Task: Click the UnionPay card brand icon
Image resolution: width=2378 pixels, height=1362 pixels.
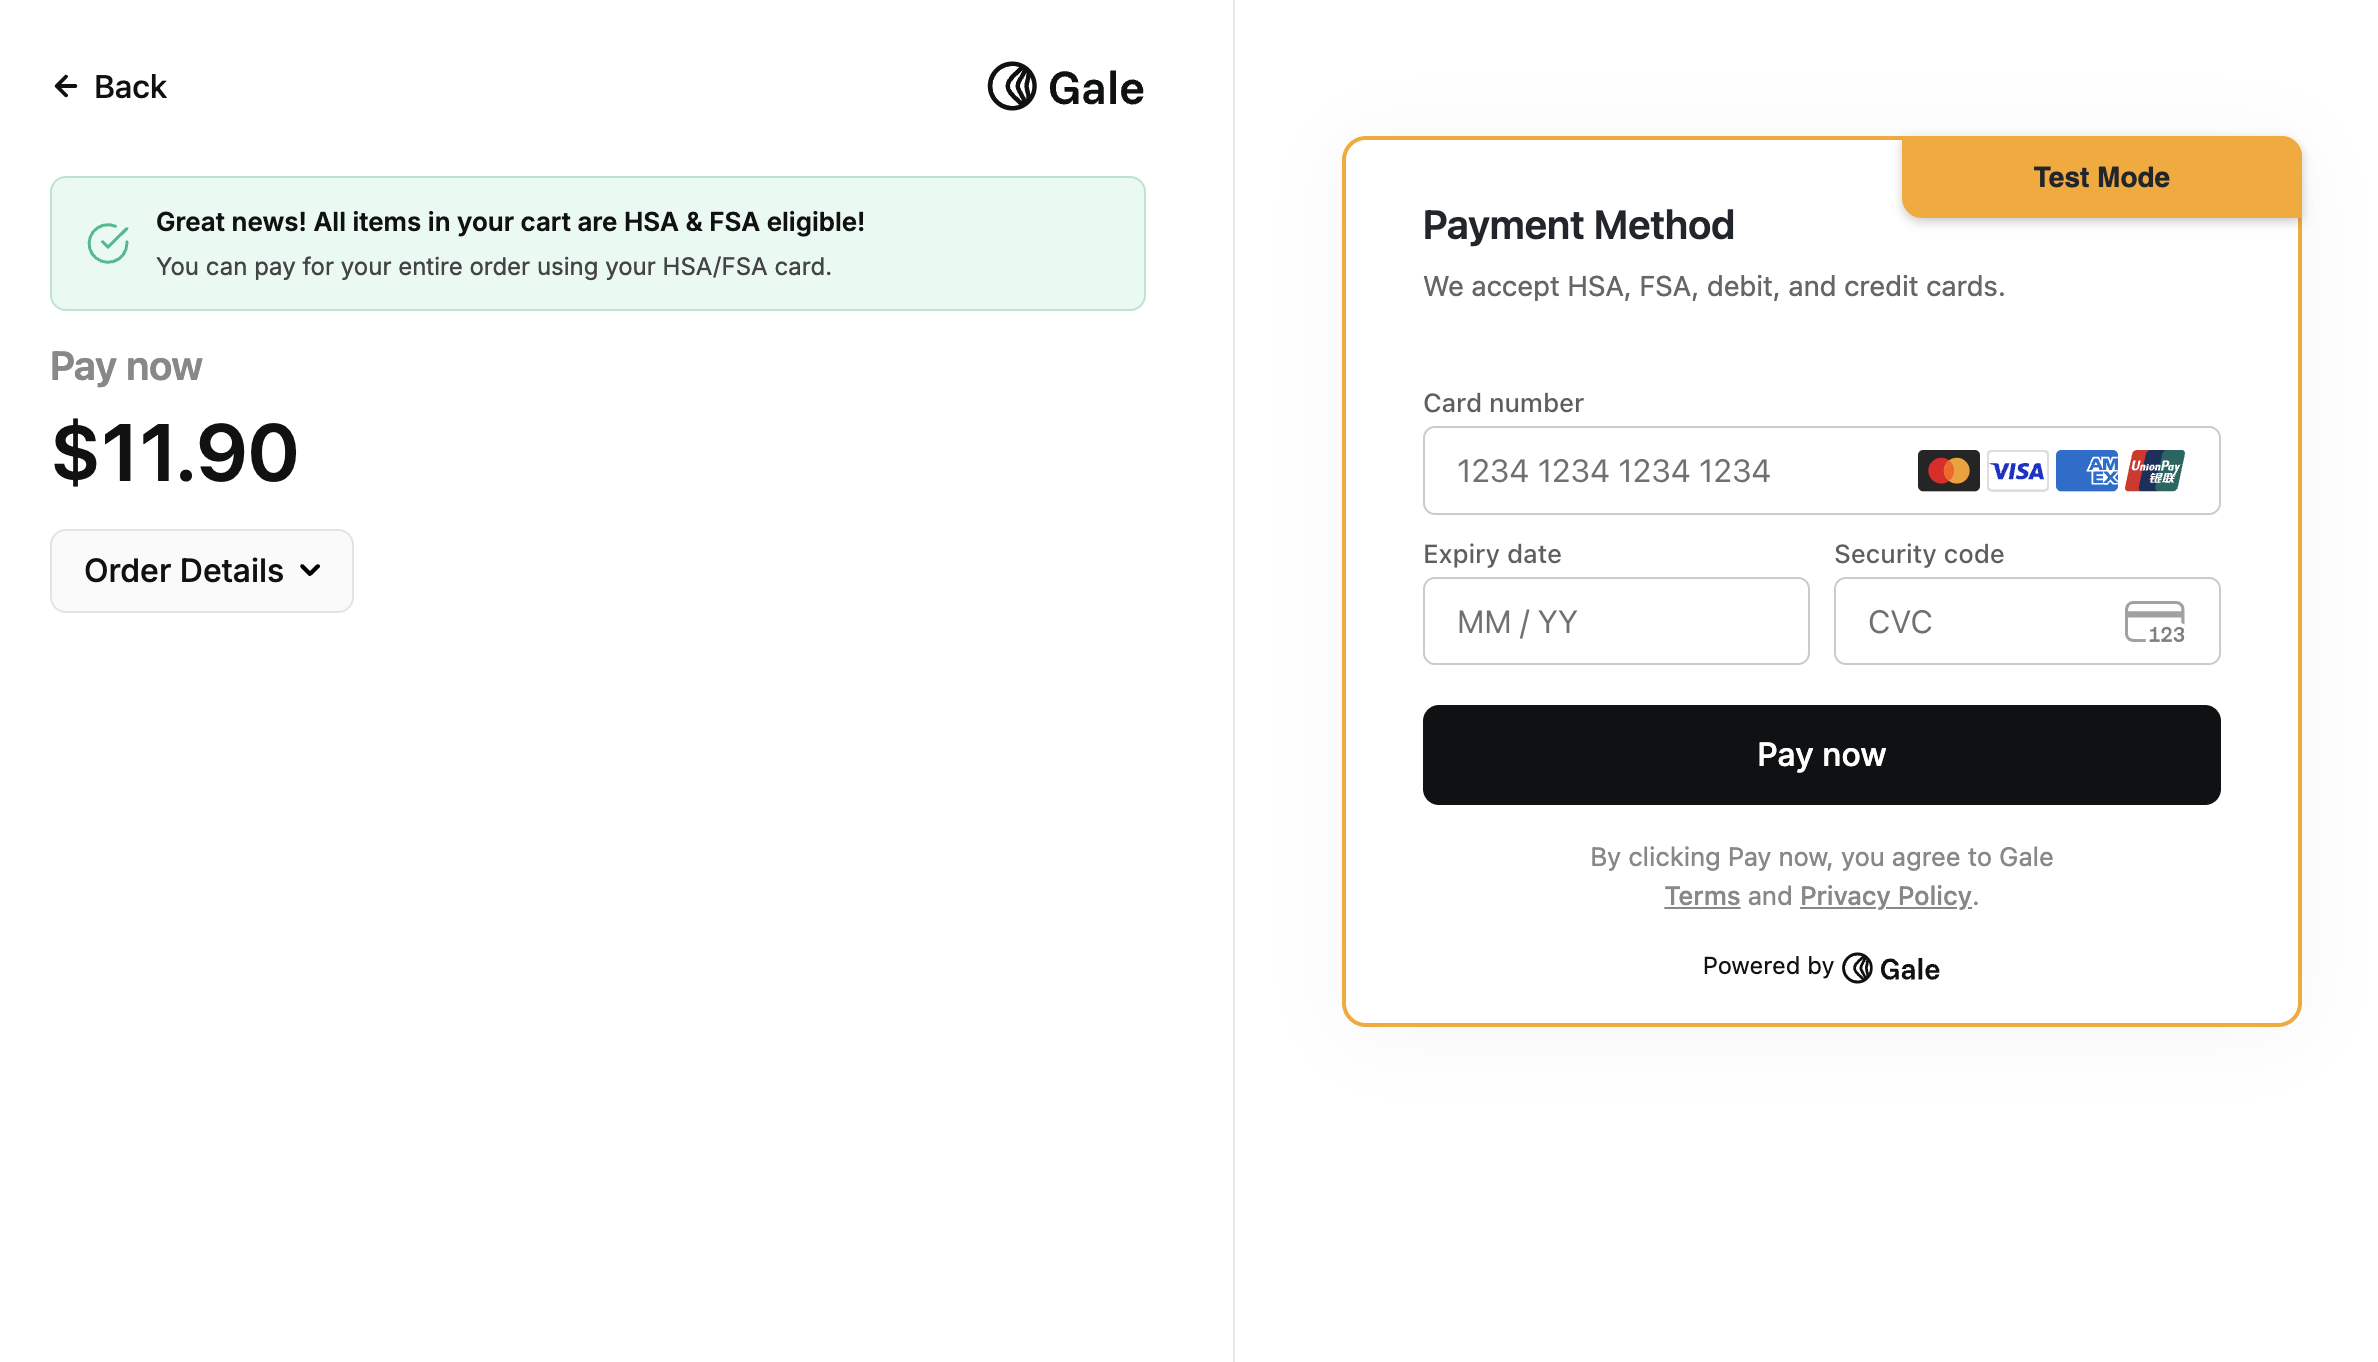Action: (x=2155, y=471)
